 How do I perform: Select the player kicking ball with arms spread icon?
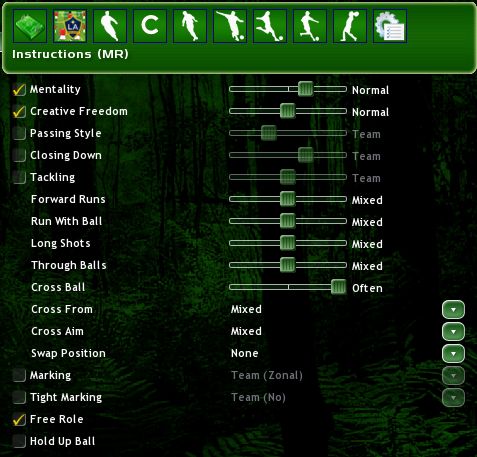pyautogui.click(x=230, y=26)
